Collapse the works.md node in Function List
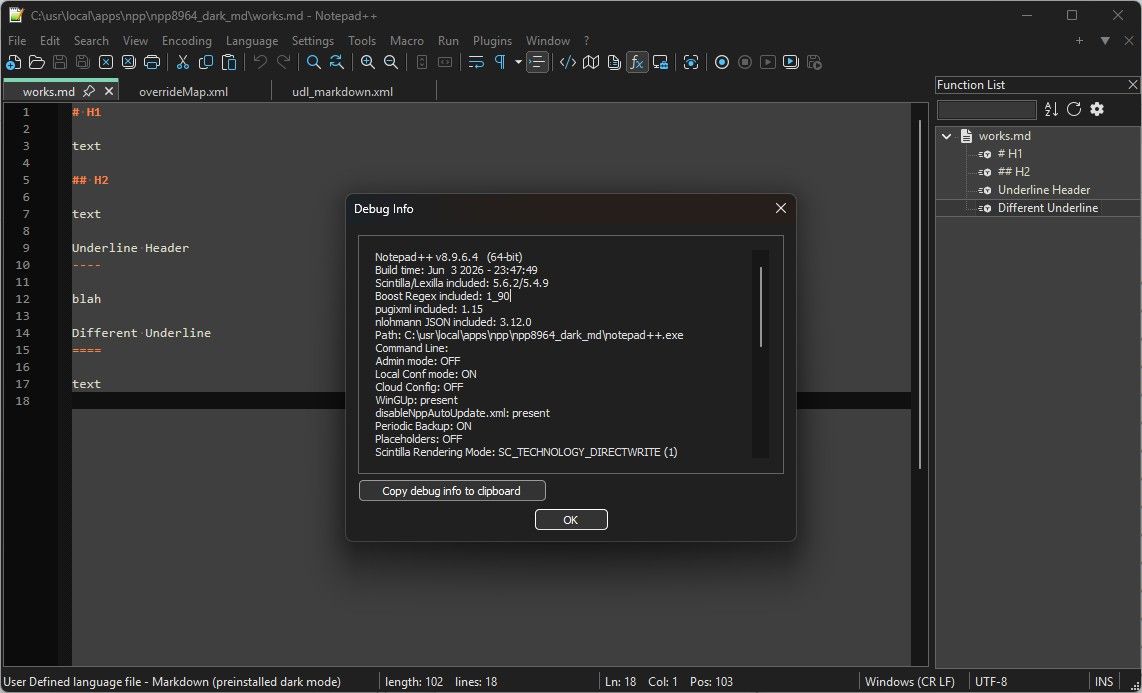Viewport: 1142px width, 693px height. [x=947, y=136]
